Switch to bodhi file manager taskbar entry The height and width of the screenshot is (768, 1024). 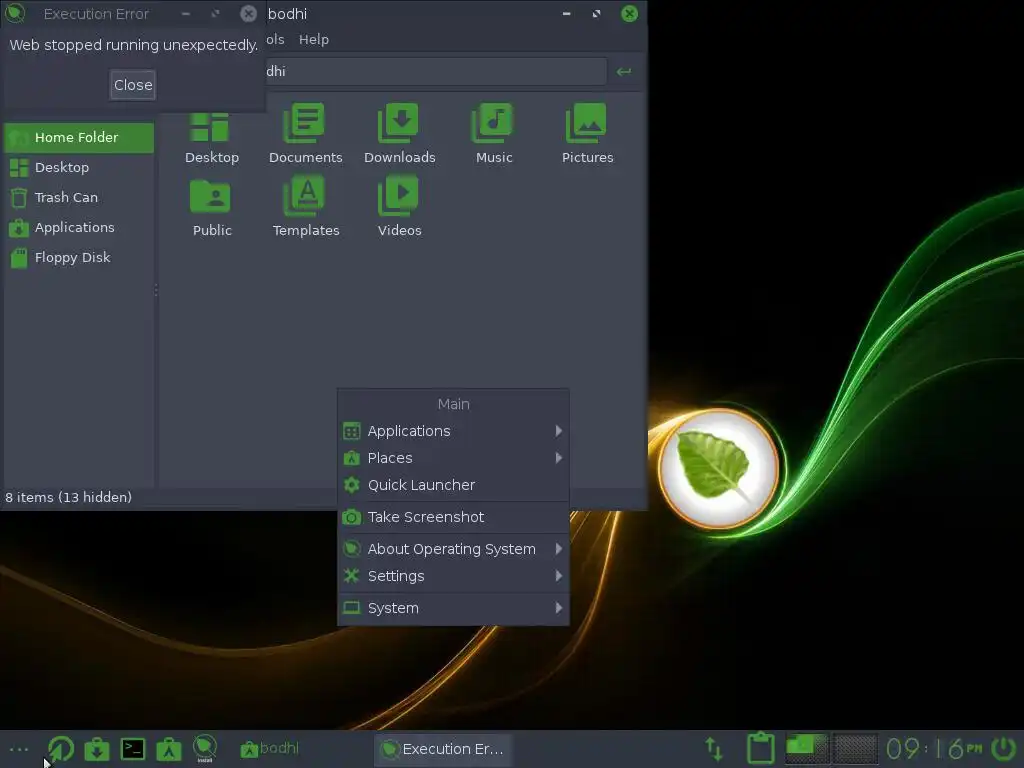(x=270, y=749)
